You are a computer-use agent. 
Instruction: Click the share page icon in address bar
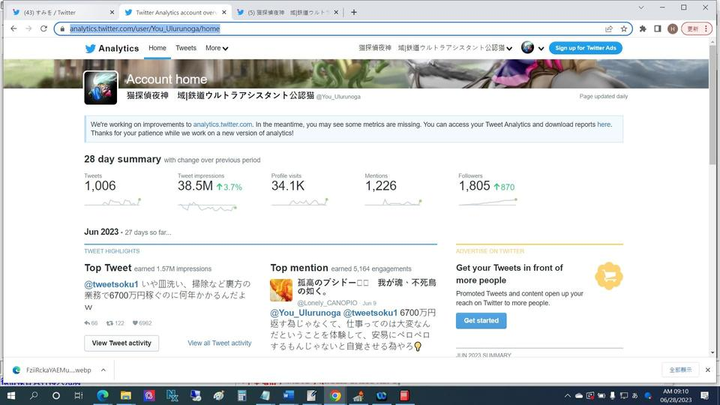pyautogui.click(x=609, y=28)
